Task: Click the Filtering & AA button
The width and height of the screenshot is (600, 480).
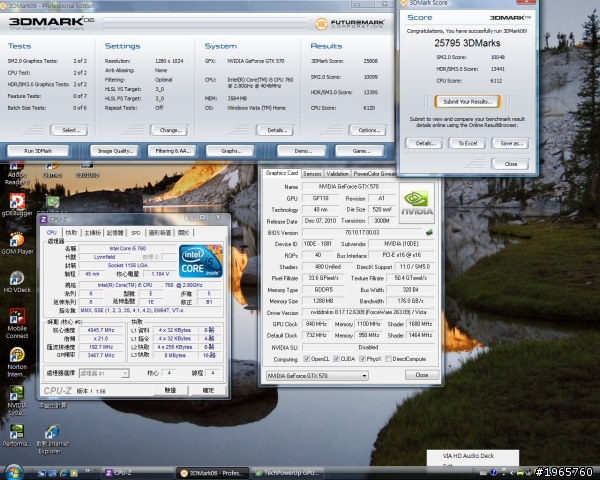Action: coord(172,151)
